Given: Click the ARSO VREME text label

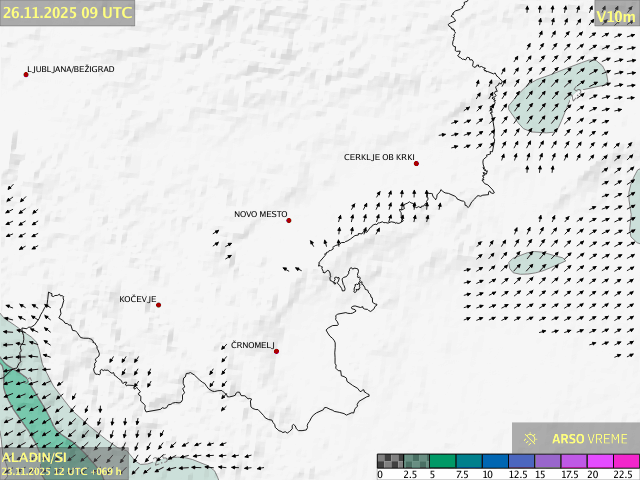Looking at the screenshot, I should click(590, 439).
